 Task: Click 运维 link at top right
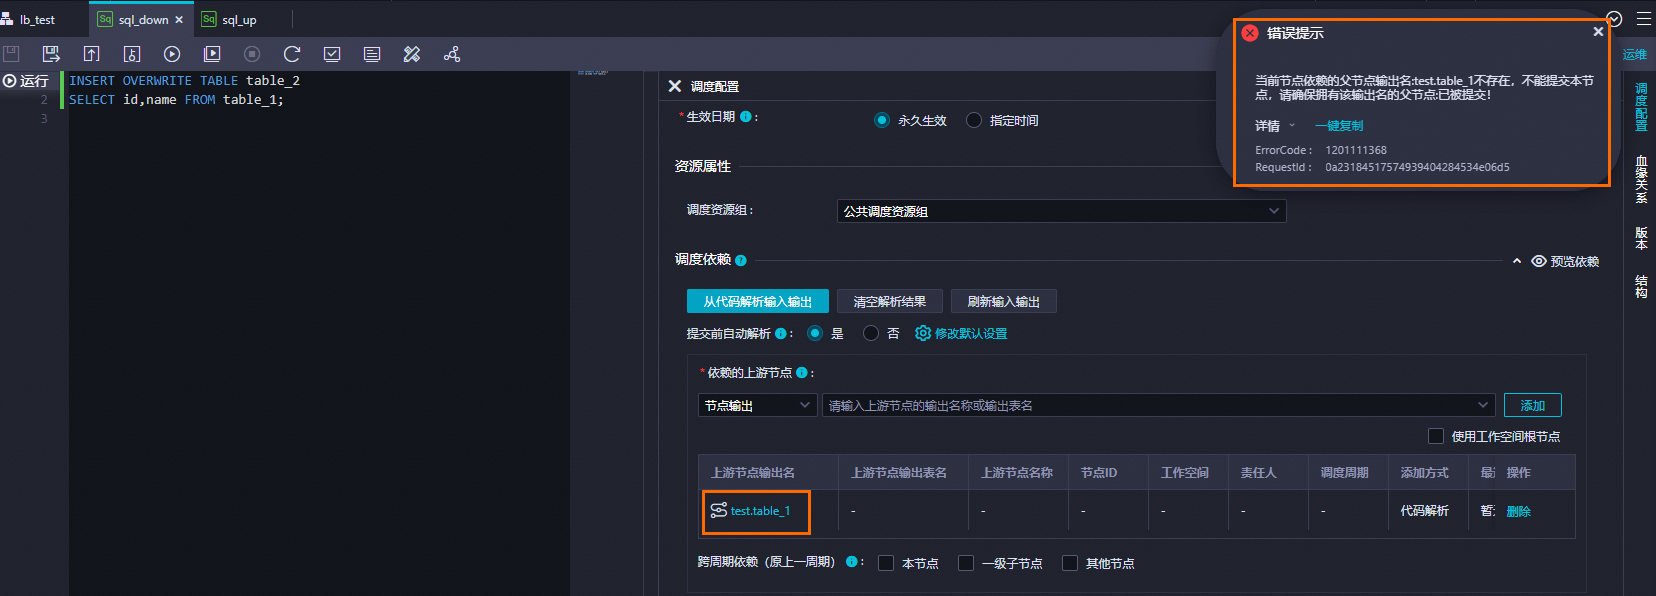point(1635,55)
